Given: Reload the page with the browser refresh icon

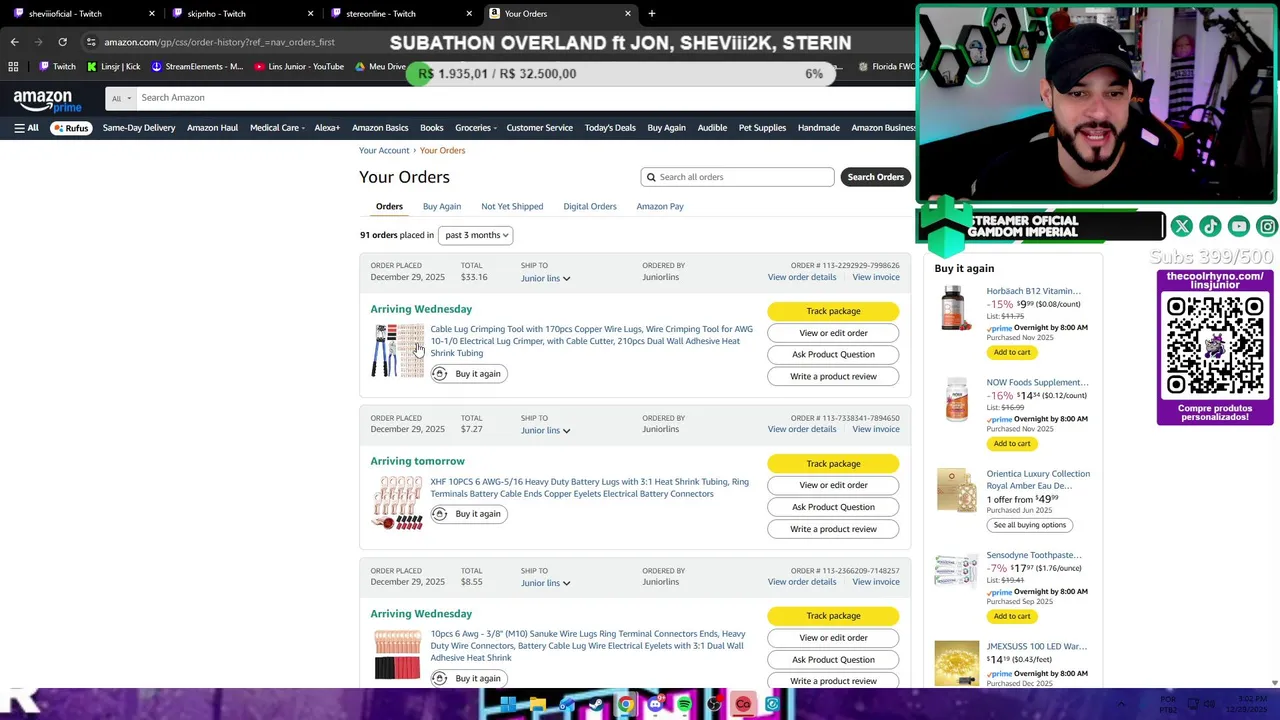Looking at the screenshot, I should pyautogui.click(x=62, y=42).
